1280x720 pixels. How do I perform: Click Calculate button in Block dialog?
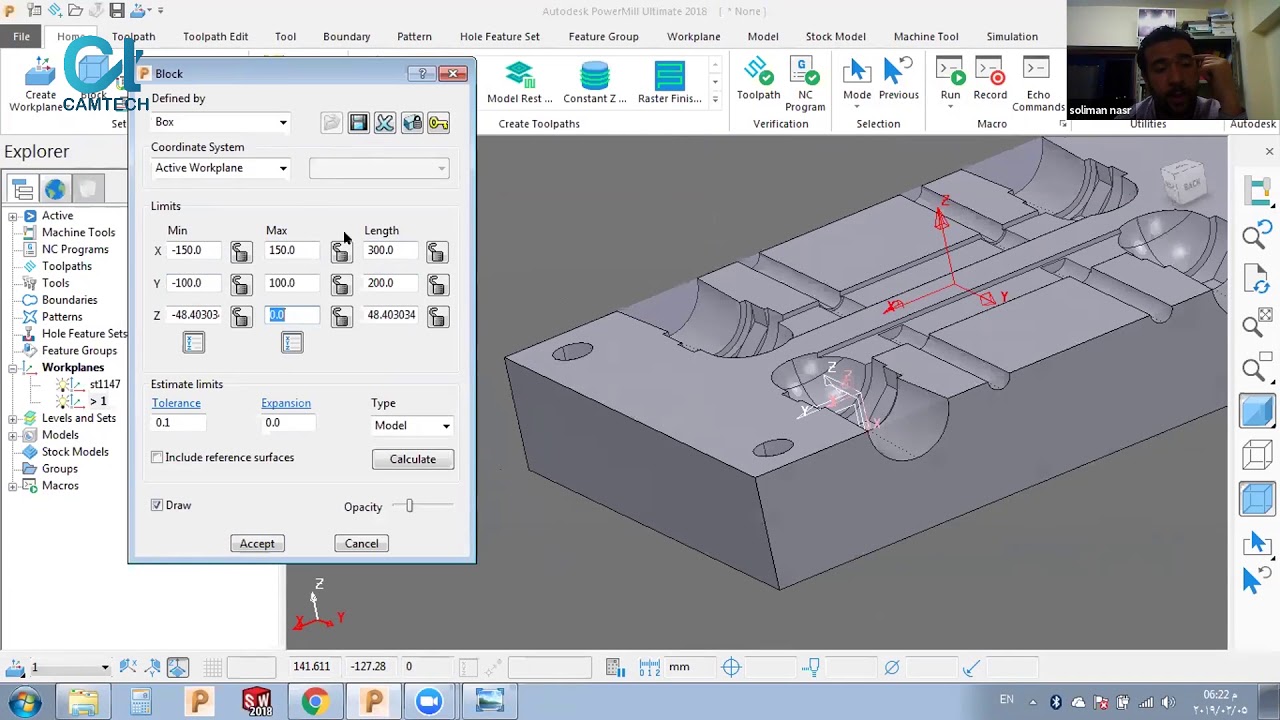pyautogui.click(x=413, y=459)
